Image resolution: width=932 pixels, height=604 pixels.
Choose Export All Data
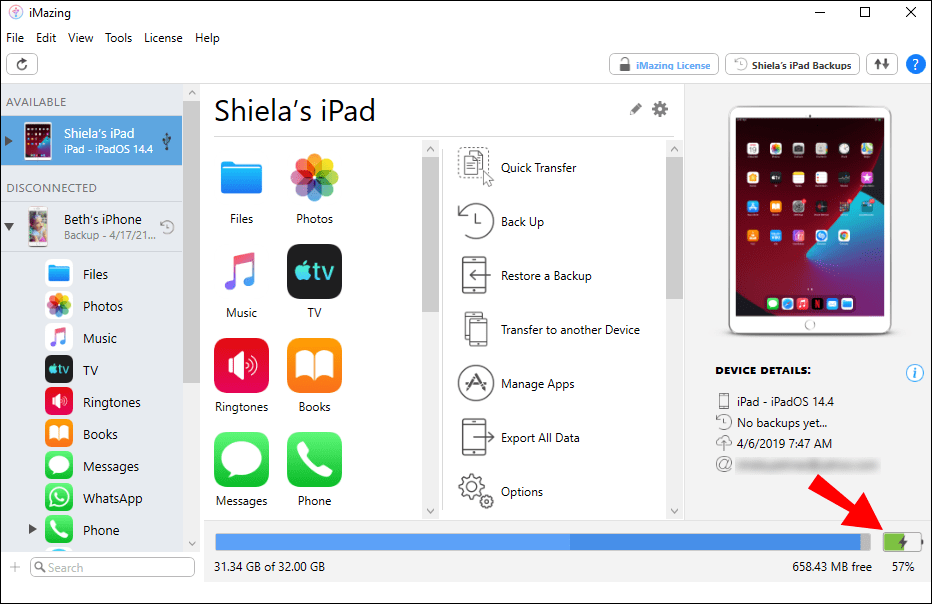point(518,438)
